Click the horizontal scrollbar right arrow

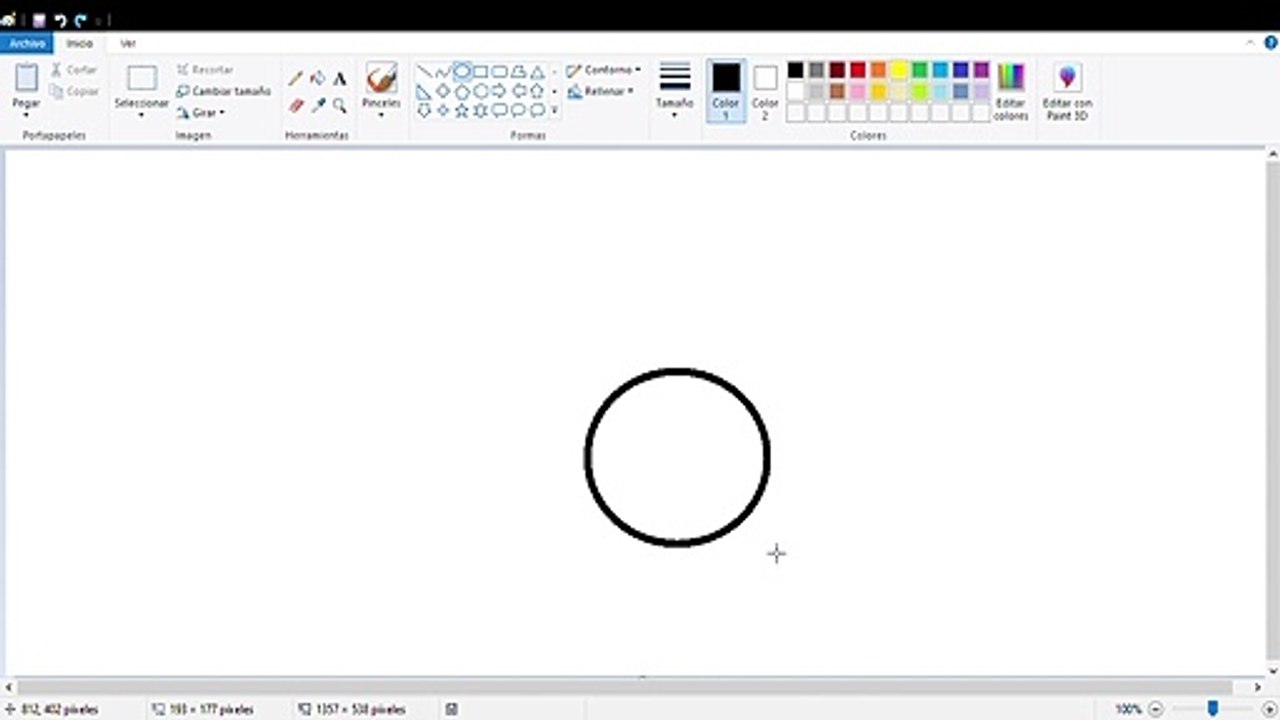[1258, 687]
